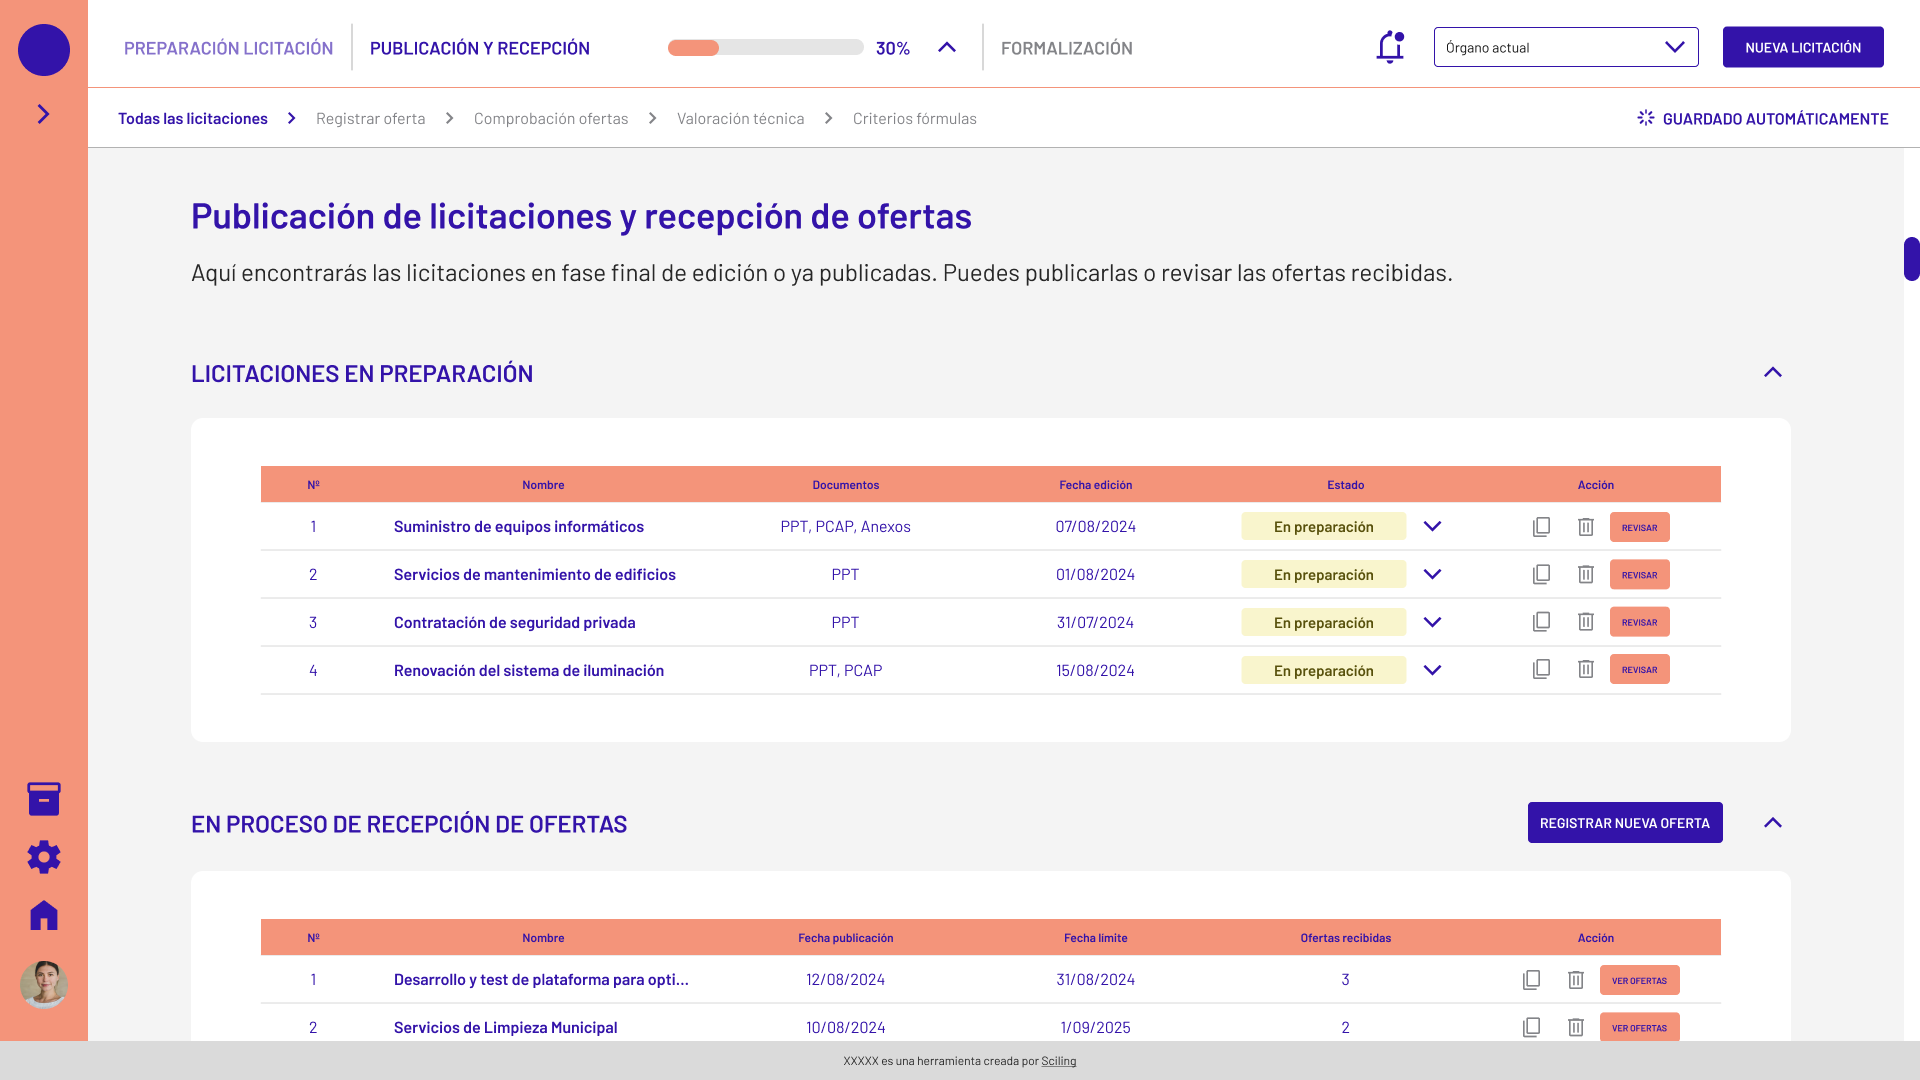Viewport: 1920px width, 1080px height.
Task: Go to home icon in sidebar
Action: click(x=44, y=915)
